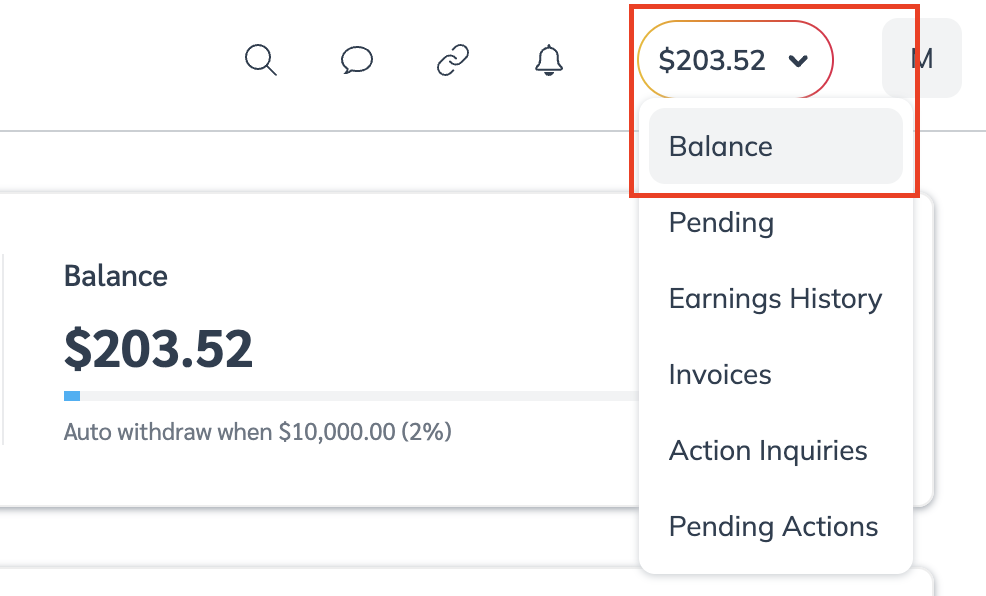
Task: Click the Balance heading in the card
Action: [x=116, y=276]
